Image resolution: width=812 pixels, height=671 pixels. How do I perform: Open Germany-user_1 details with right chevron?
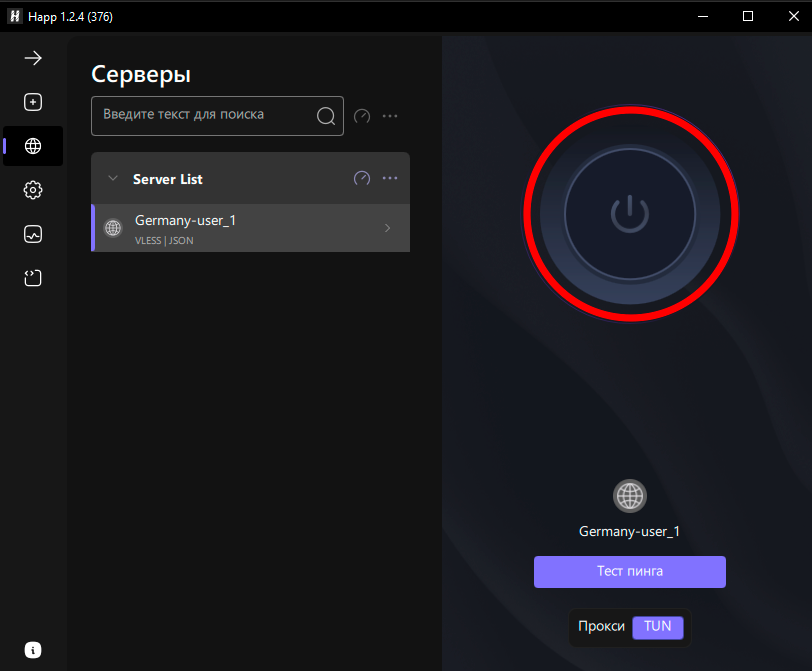pos(388,228)
